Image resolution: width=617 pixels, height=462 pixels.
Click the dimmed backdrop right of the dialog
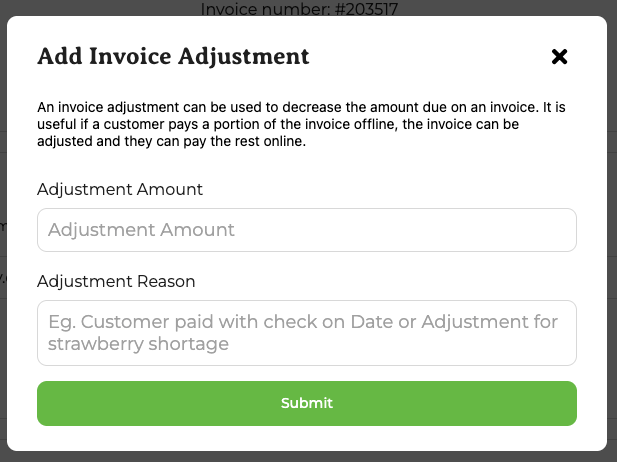(x=612, y=300)
